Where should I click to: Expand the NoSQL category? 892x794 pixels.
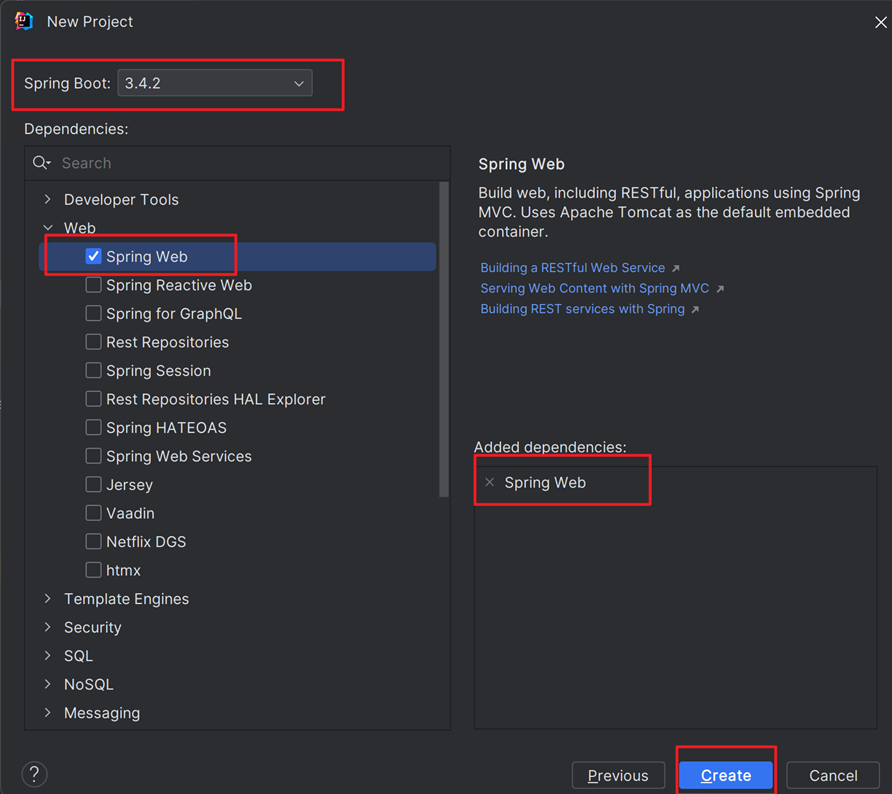48,684
